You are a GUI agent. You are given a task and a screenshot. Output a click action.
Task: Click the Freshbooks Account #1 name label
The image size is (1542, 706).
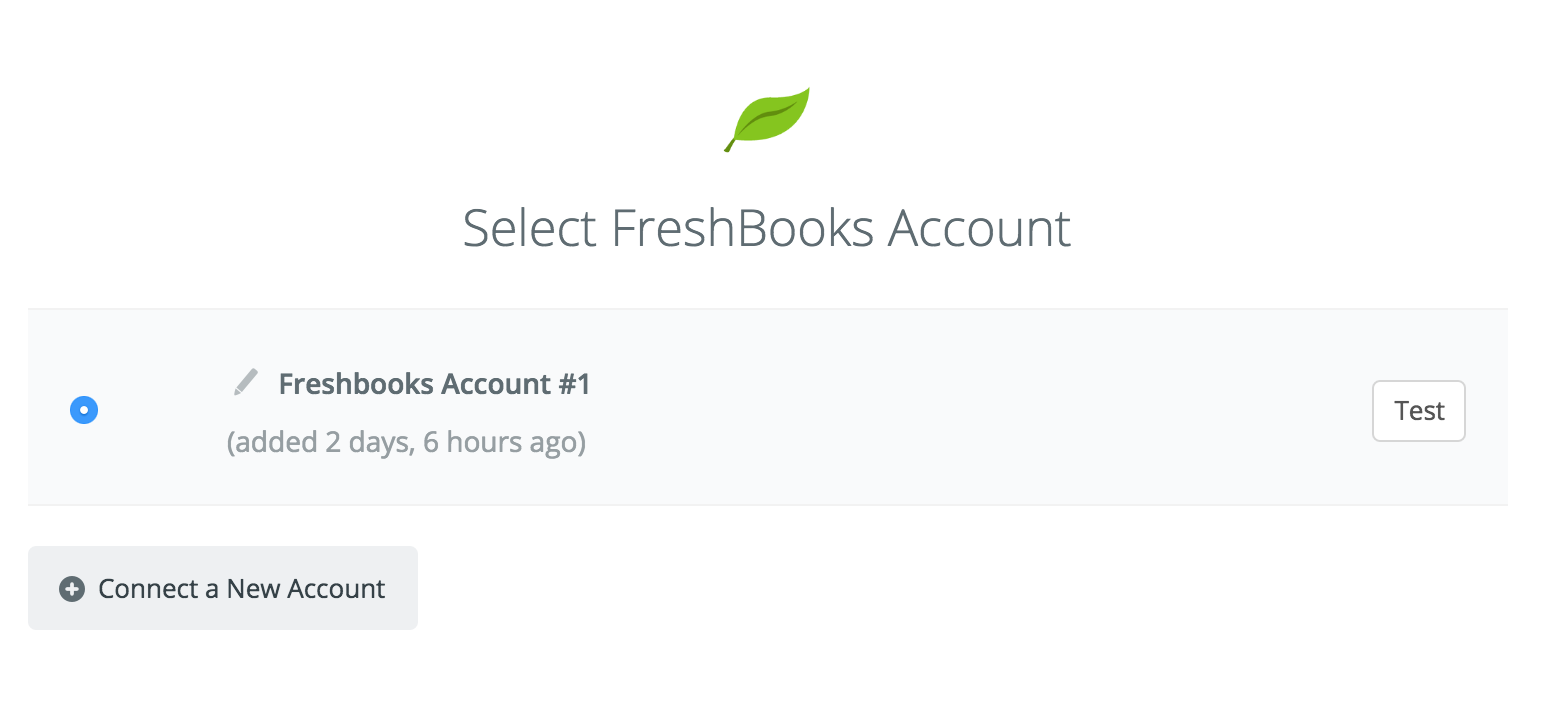(x=434, y=384)
